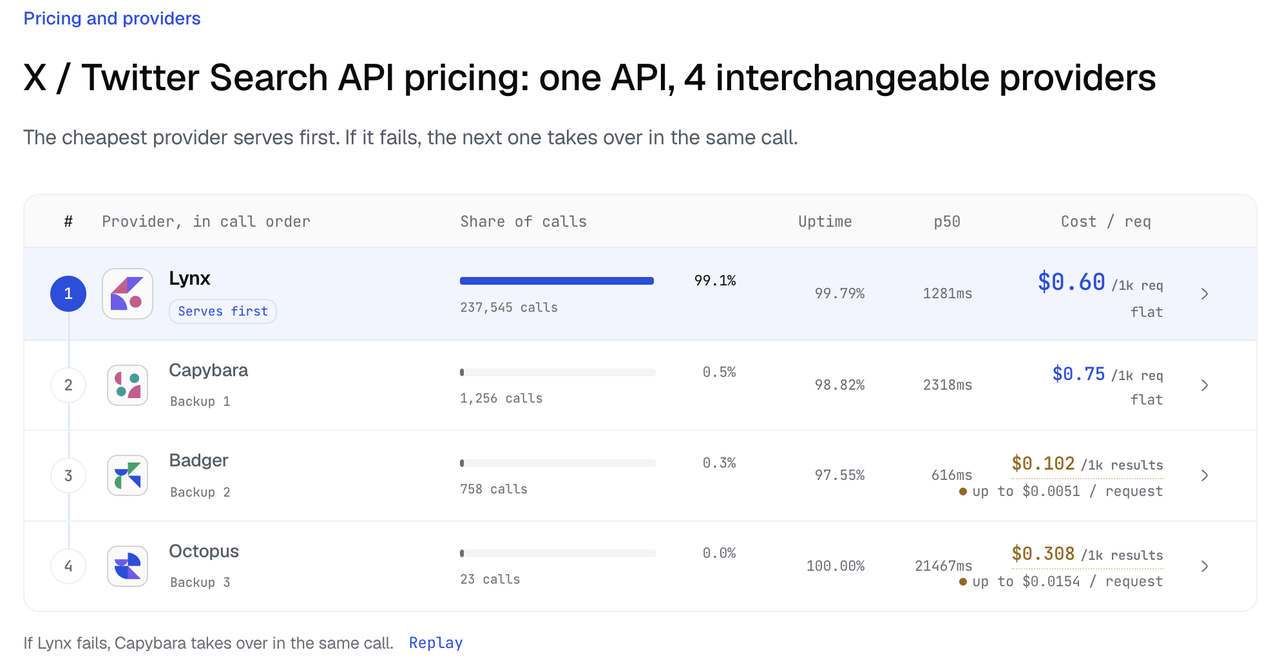Expand the Octopus row chevron
Viewport: 1280px width, 659px height.
tap(1204, 566)
